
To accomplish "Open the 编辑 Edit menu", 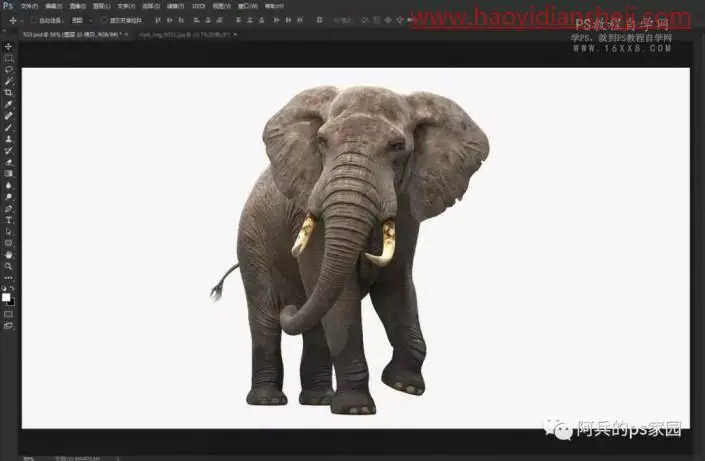I will (54, 6).
